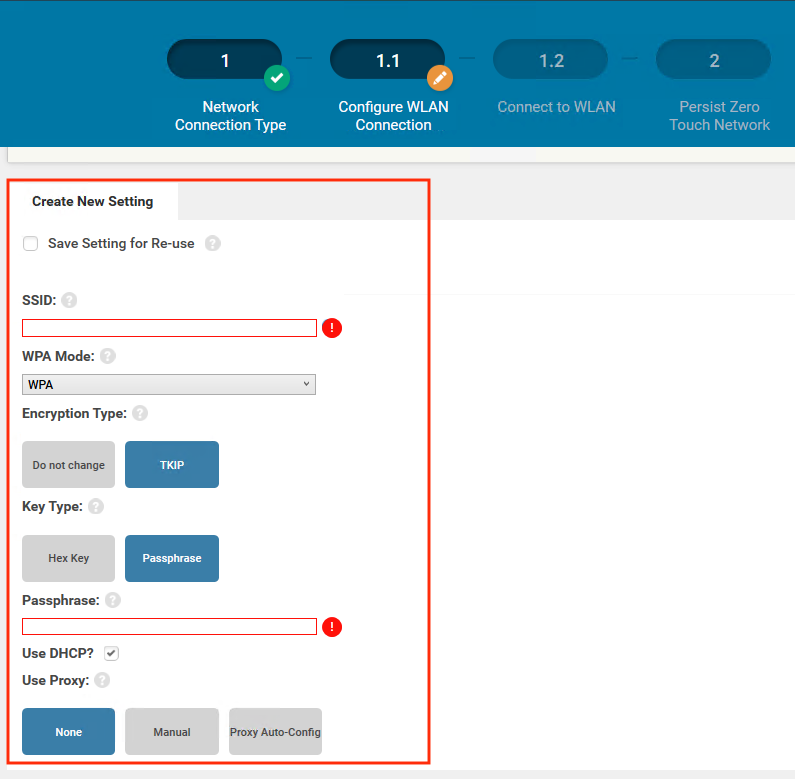Image resolution: width=795 pixels, height=779 pixels.
Task: Select TKIP encryption type
Action: pos(172,465)
